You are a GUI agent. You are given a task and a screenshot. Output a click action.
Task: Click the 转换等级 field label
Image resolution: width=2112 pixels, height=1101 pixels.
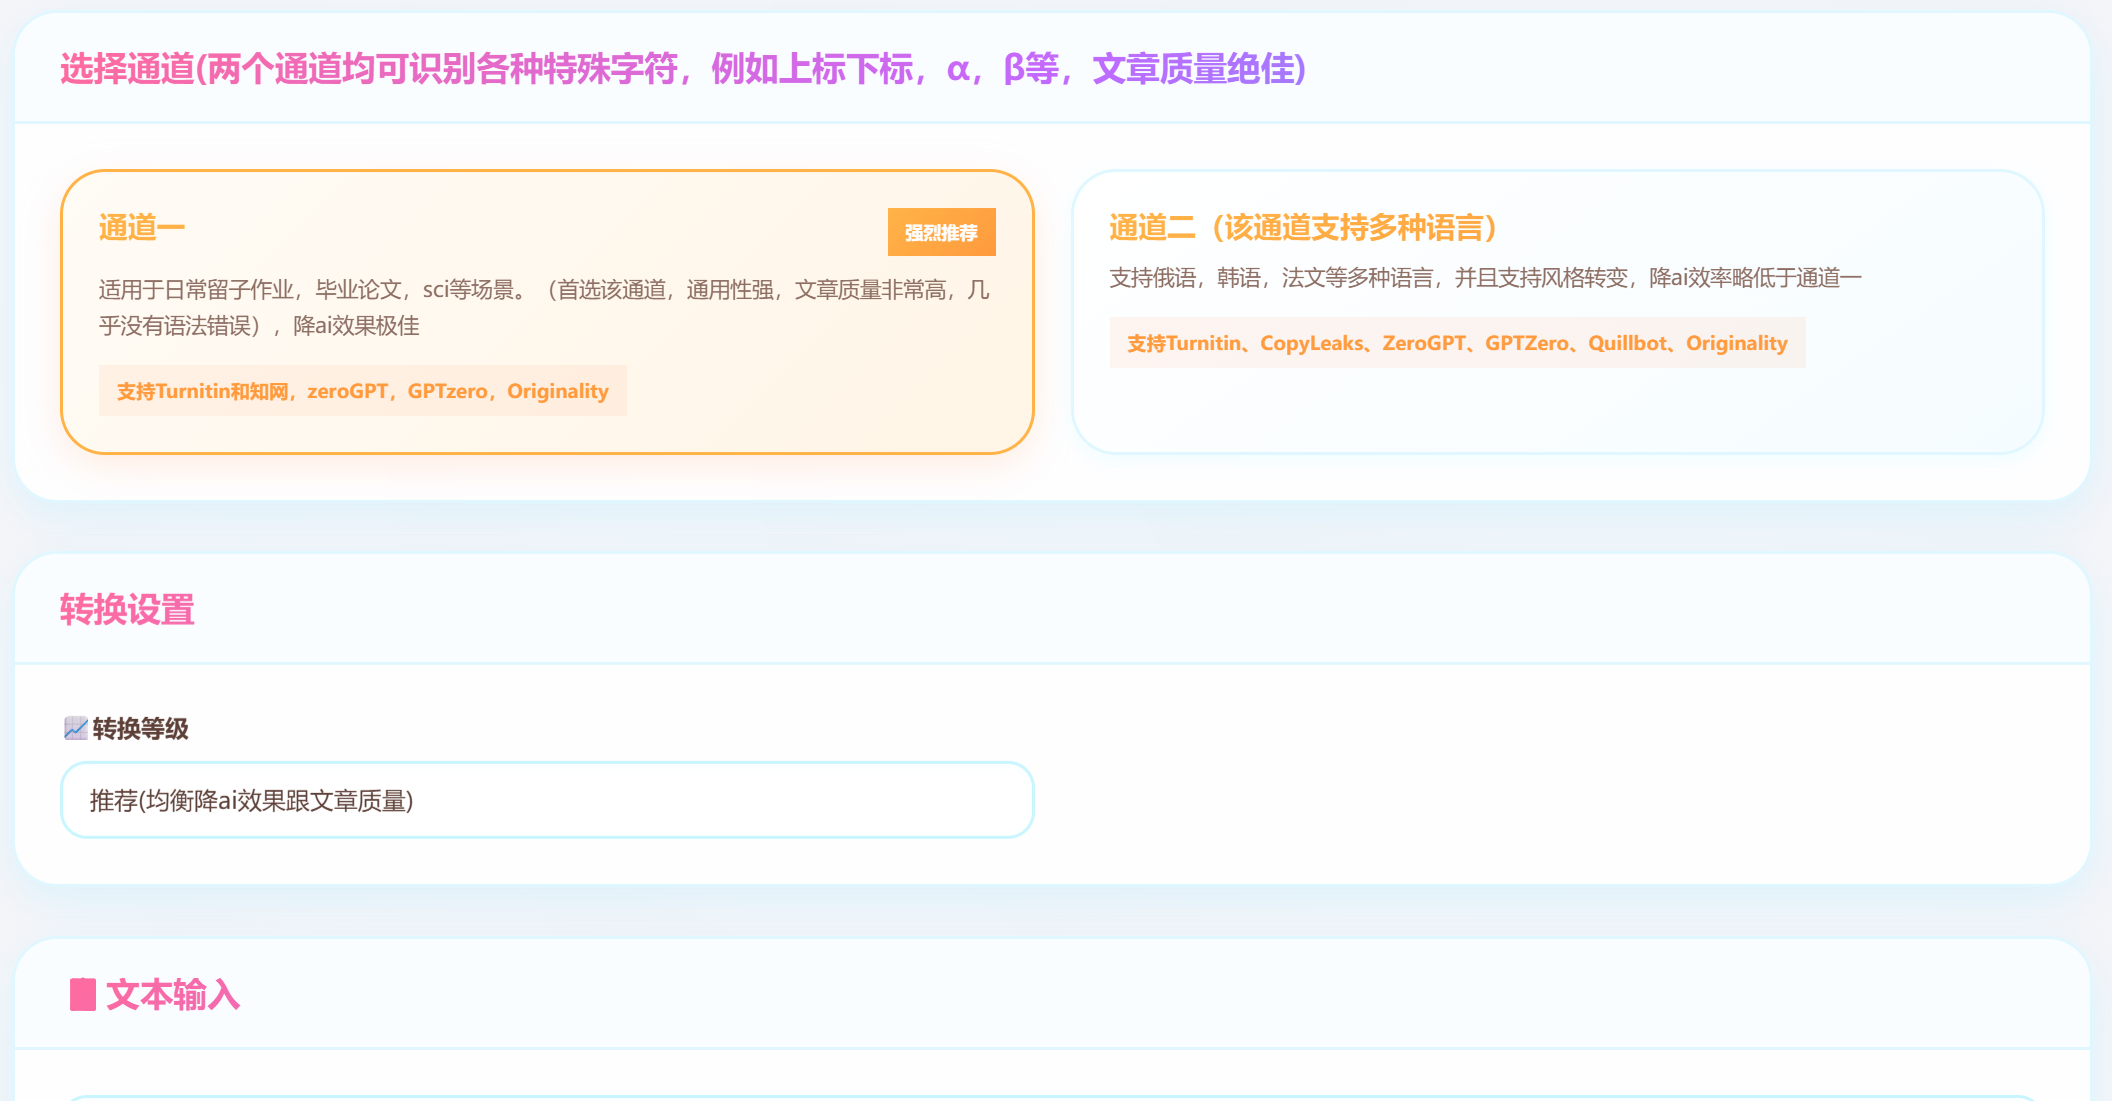[x=140, y=729]
